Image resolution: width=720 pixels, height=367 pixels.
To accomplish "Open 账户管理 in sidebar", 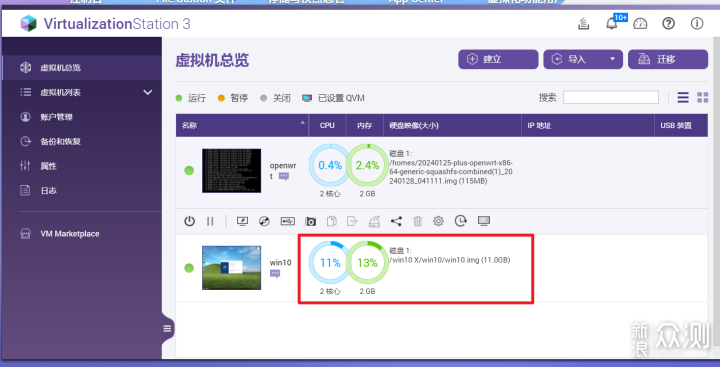I will (x=82, y=117).
